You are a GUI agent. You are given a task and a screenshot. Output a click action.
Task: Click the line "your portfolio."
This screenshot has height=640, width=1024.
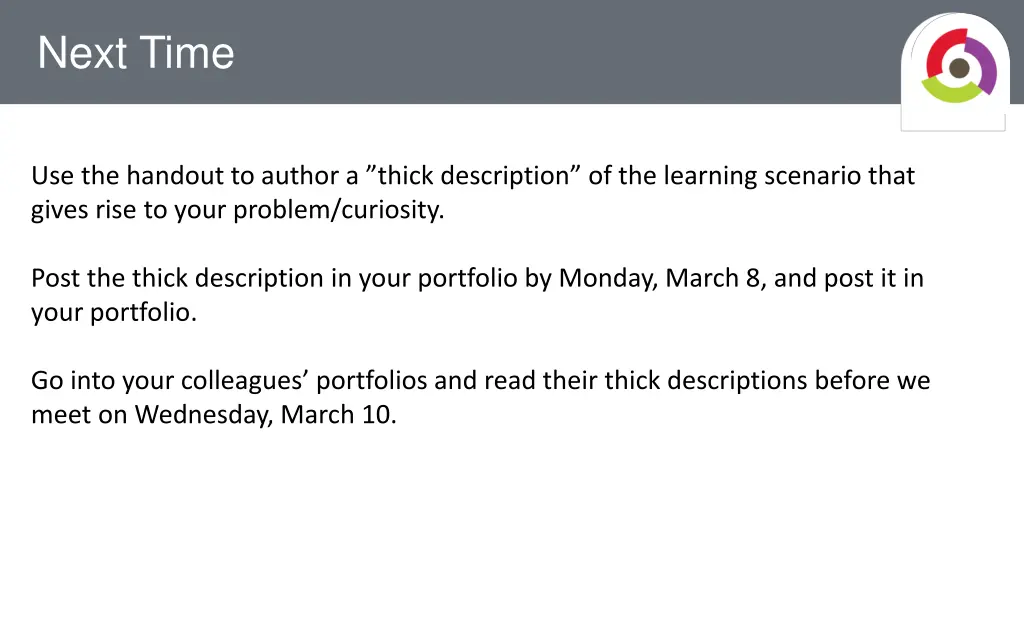114,312
